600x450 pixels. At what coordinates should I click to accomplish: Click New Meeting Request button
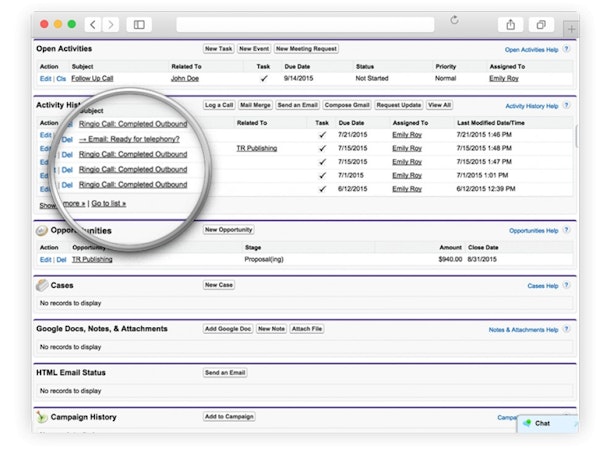coord(306,49)
